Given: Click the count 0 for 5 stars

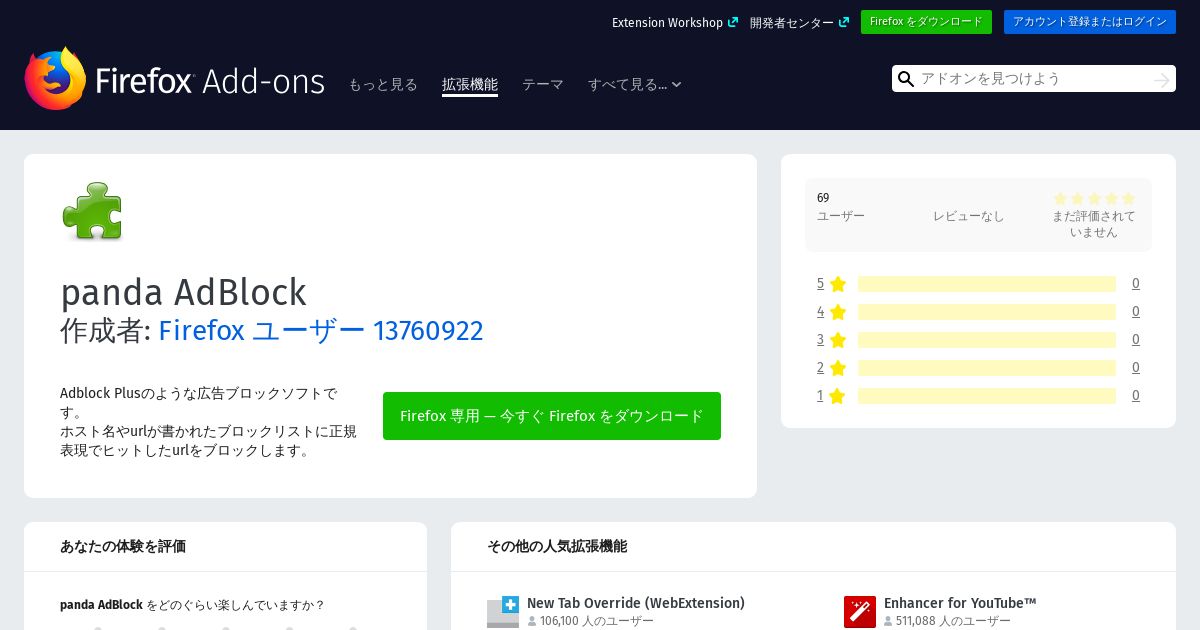Looking at the screenshot, I should (1136, 284).
